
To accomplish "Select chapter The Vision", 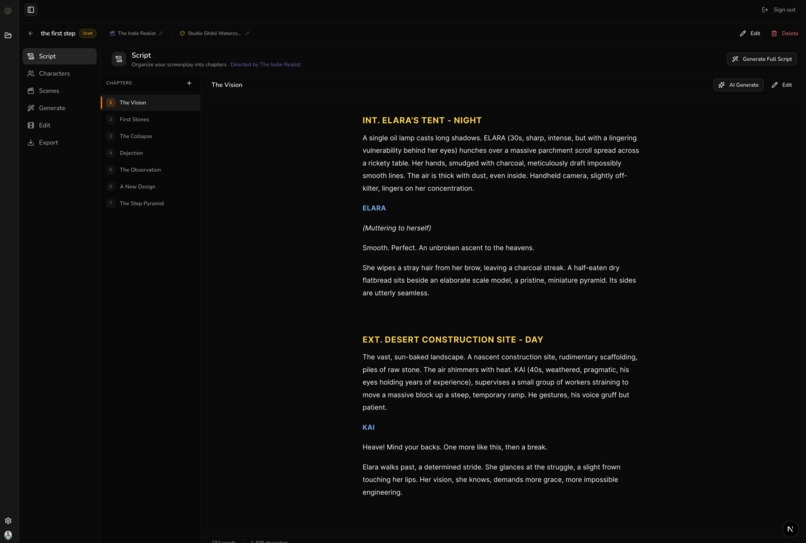I will point(151,103).
